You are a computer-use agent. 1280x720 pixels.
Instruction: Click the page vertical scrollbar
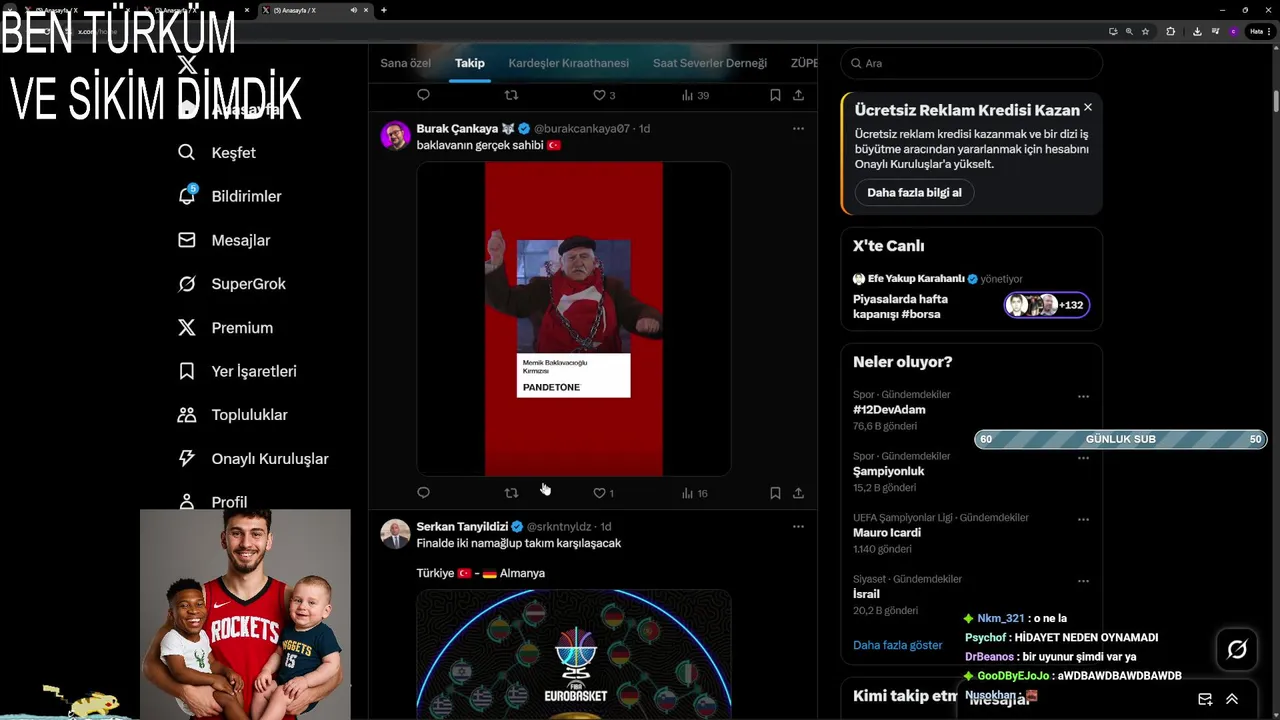tap(1276, 101)
